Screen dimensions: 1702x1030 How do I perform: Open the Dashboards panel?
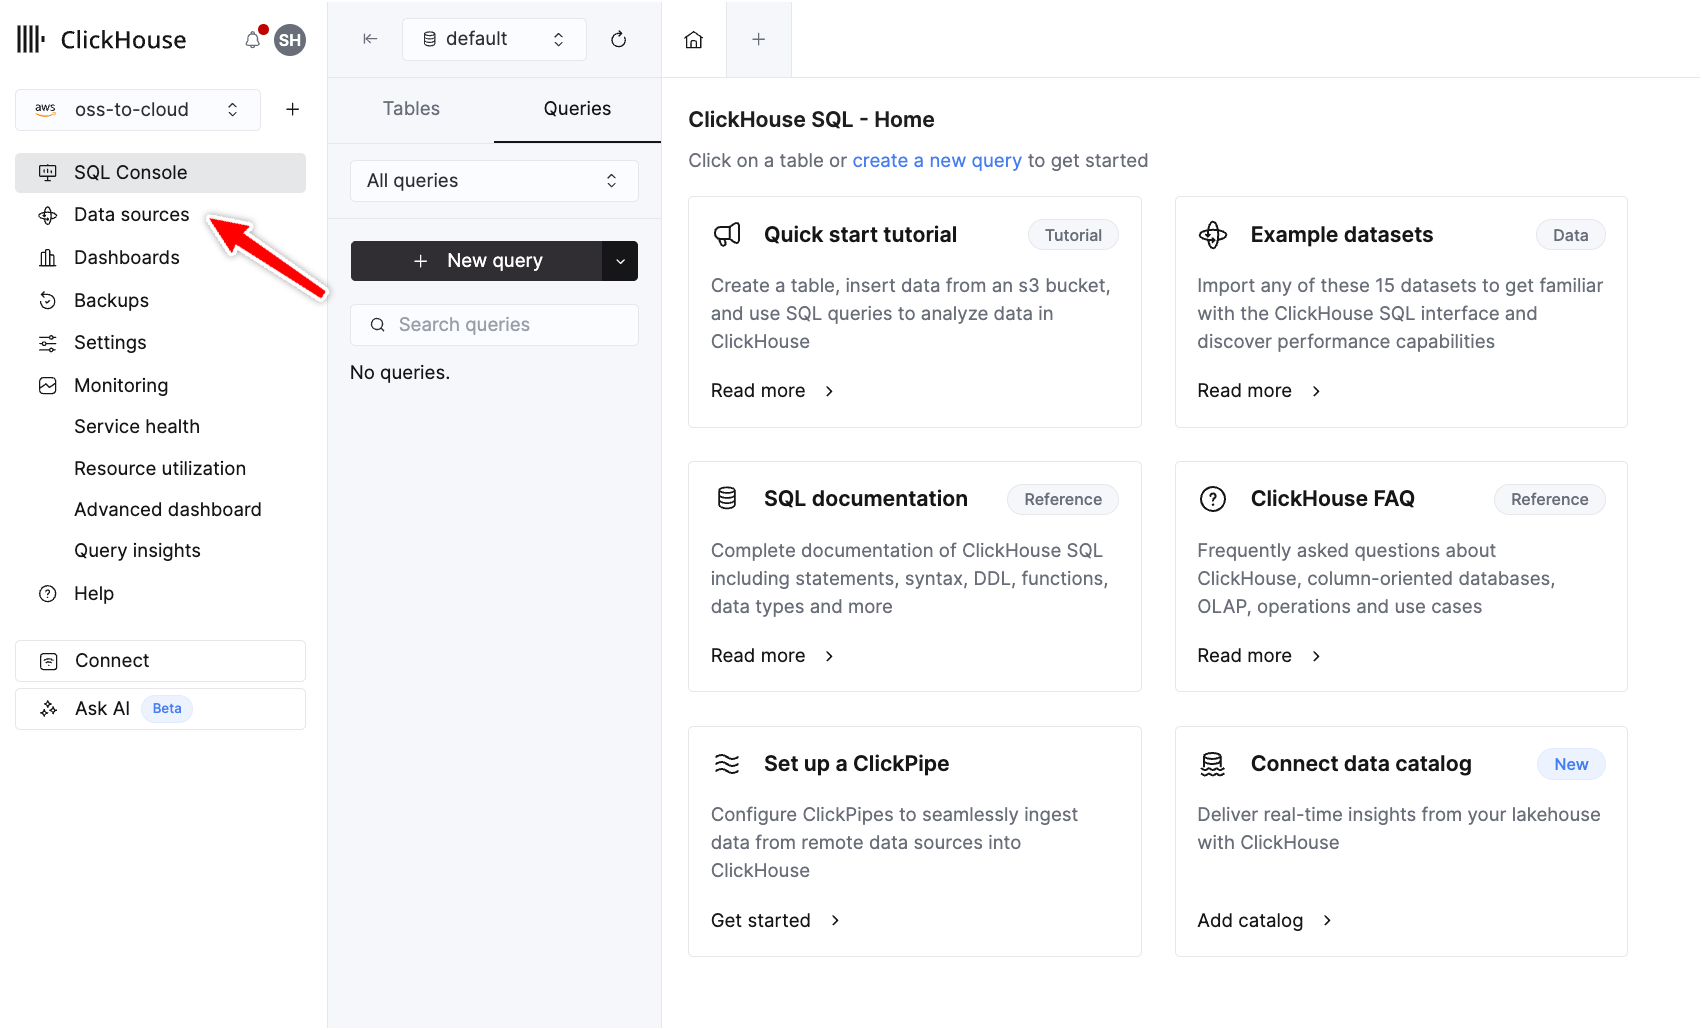[x=124, y=257]
